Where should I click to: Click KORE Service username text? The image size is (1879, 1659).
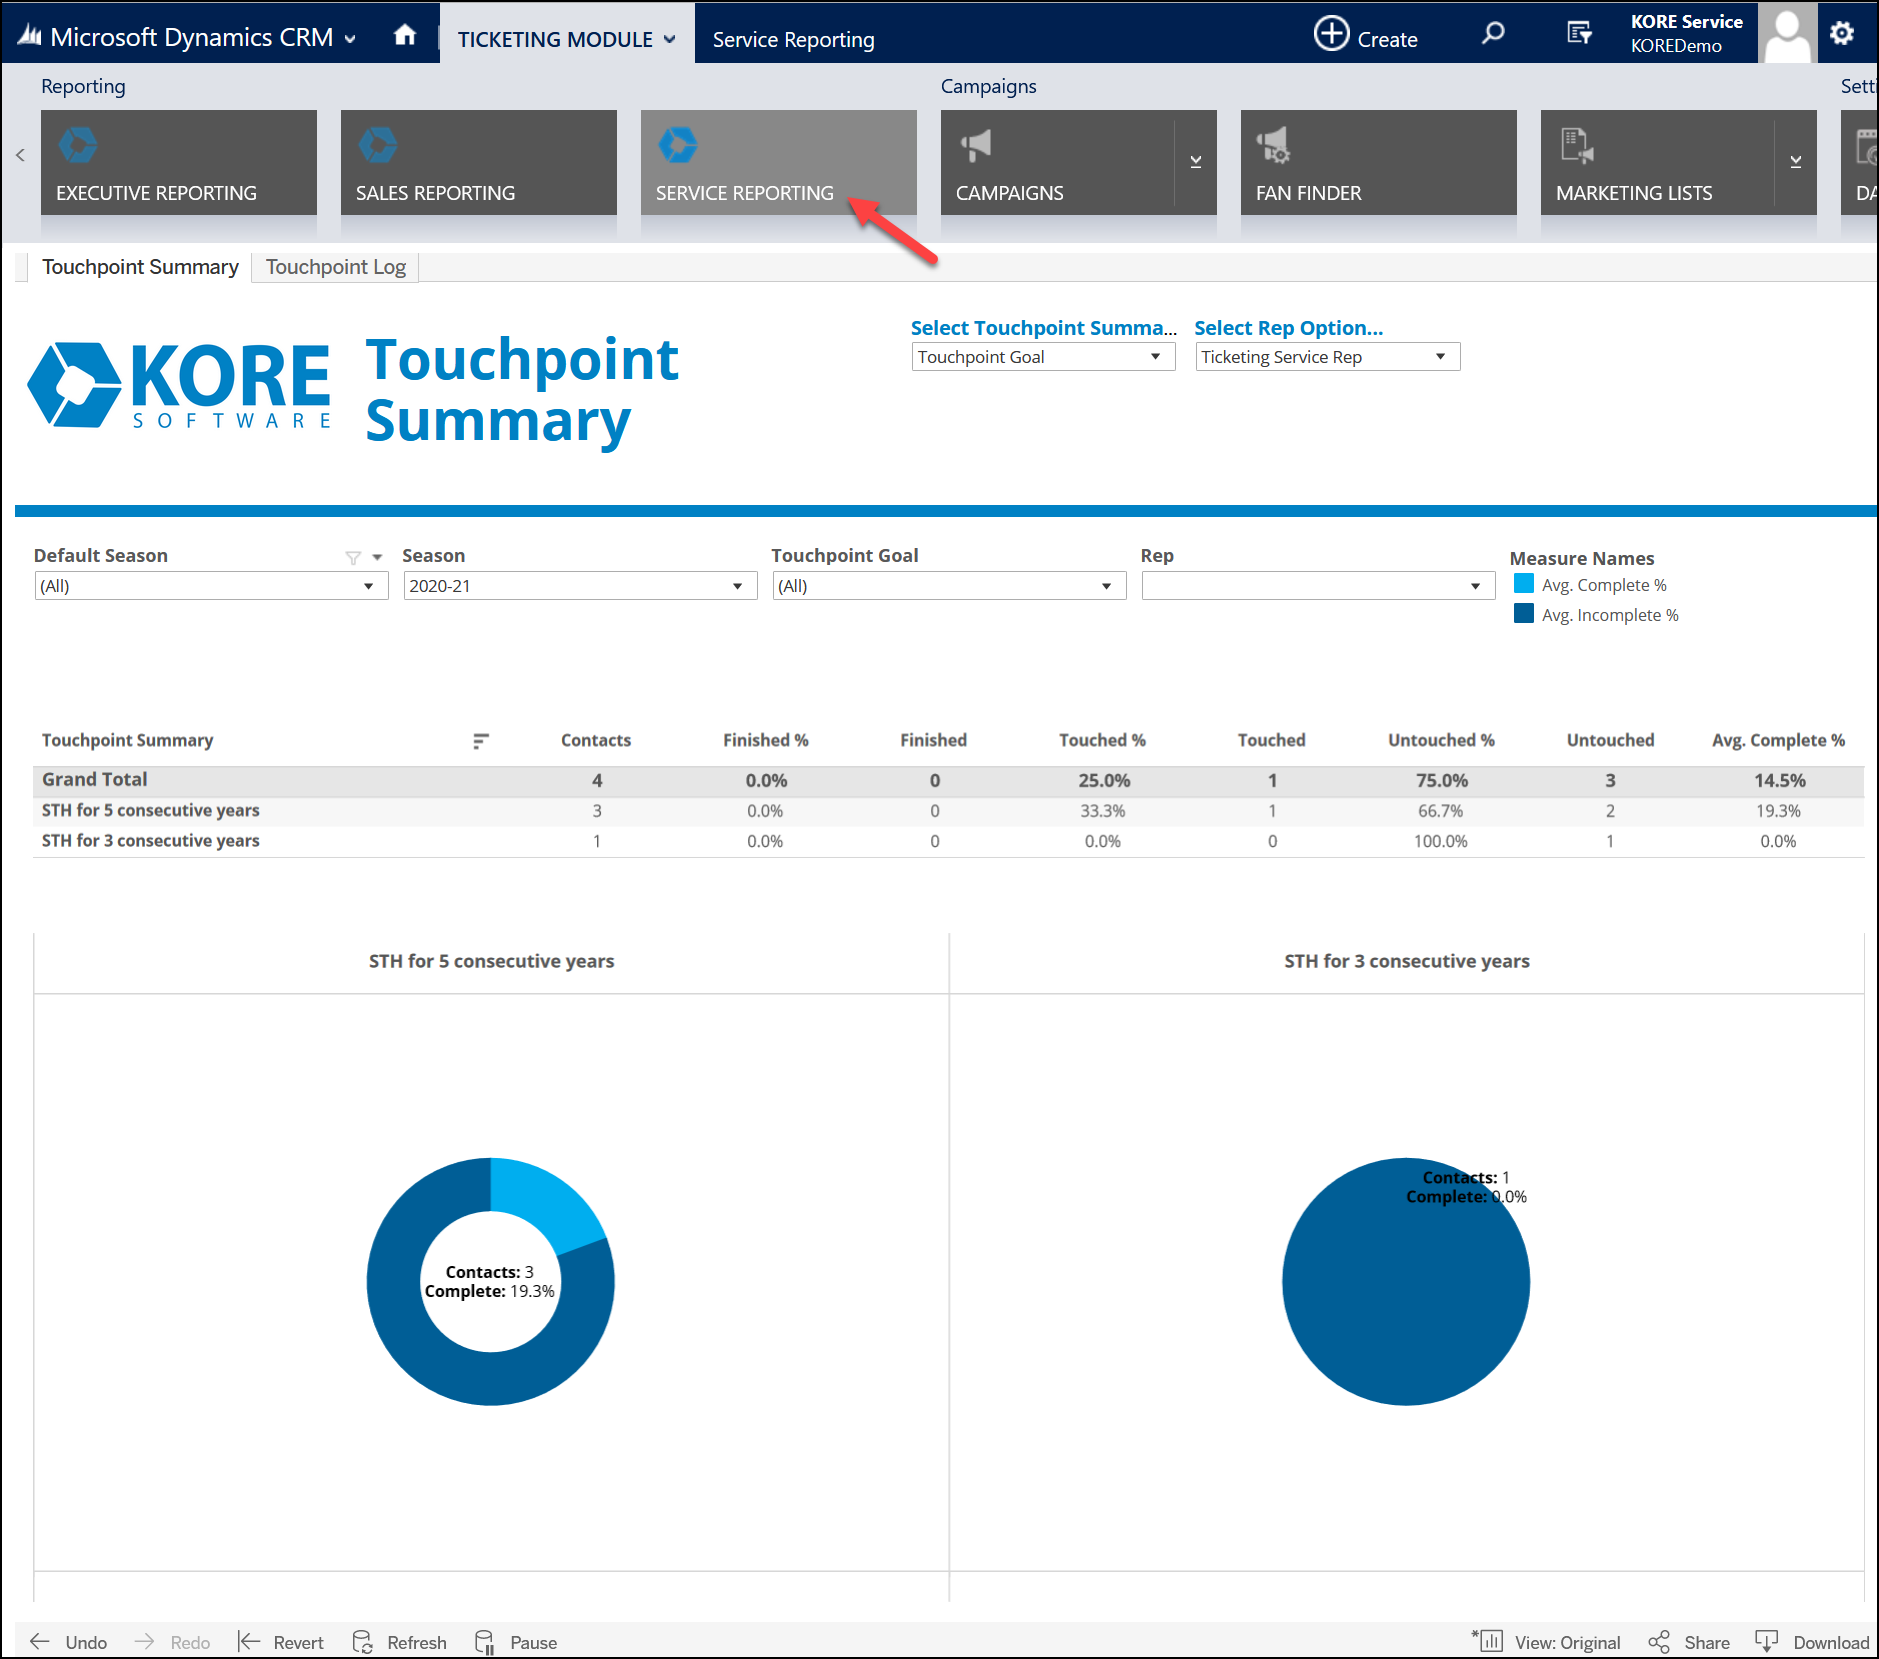(x=1686, y=22)
